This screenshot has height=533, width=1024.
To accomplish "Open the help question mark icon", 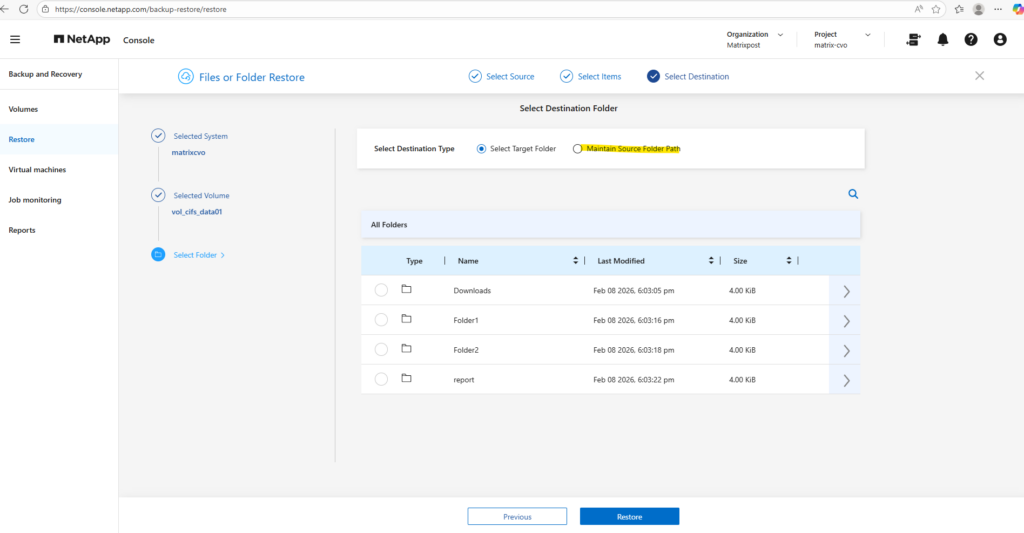I will (971, 40).
